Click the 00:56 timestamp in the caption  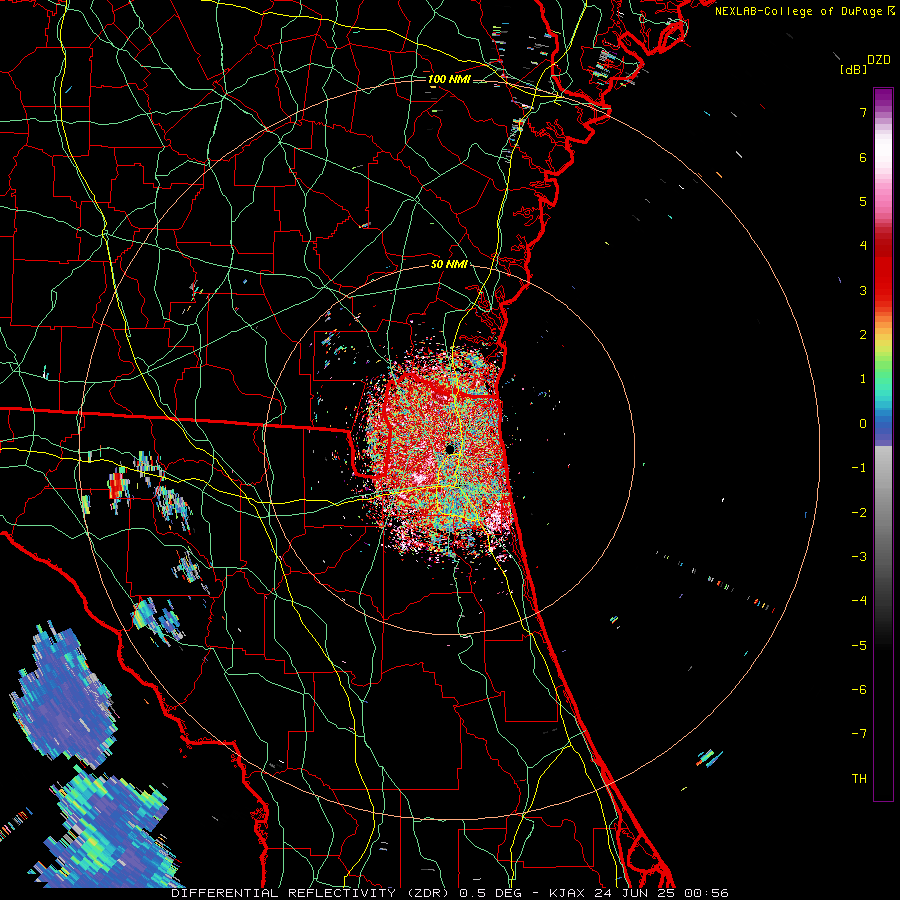[x=707, y=893]
